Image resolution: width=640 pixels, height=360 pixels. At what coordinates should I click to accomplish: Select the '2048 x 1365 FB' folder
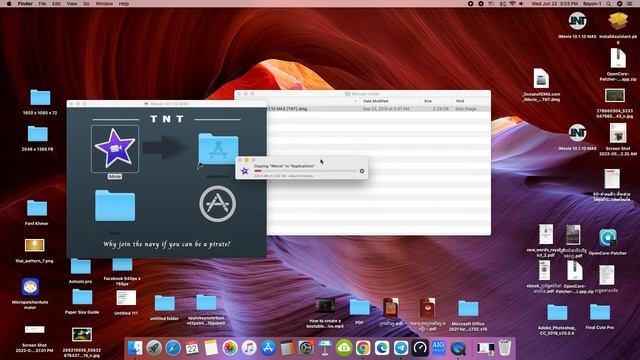click(38, 134)
